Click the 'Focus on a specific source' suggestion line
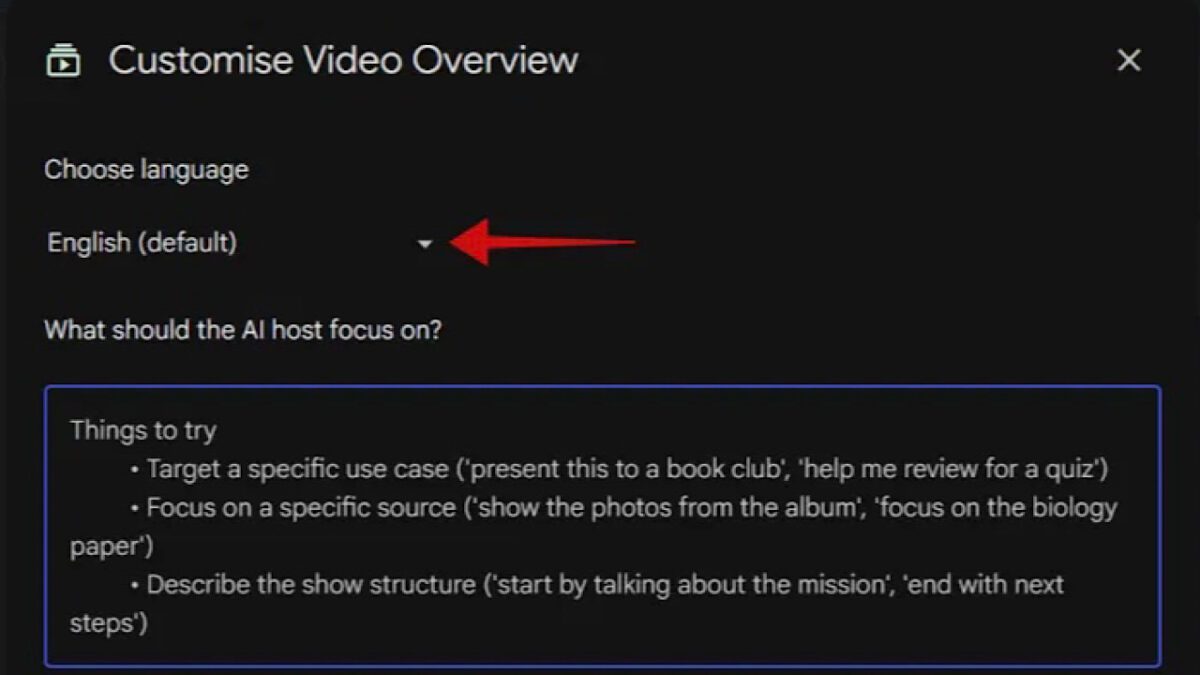The image size is (1200, 675). click(593, 526)
